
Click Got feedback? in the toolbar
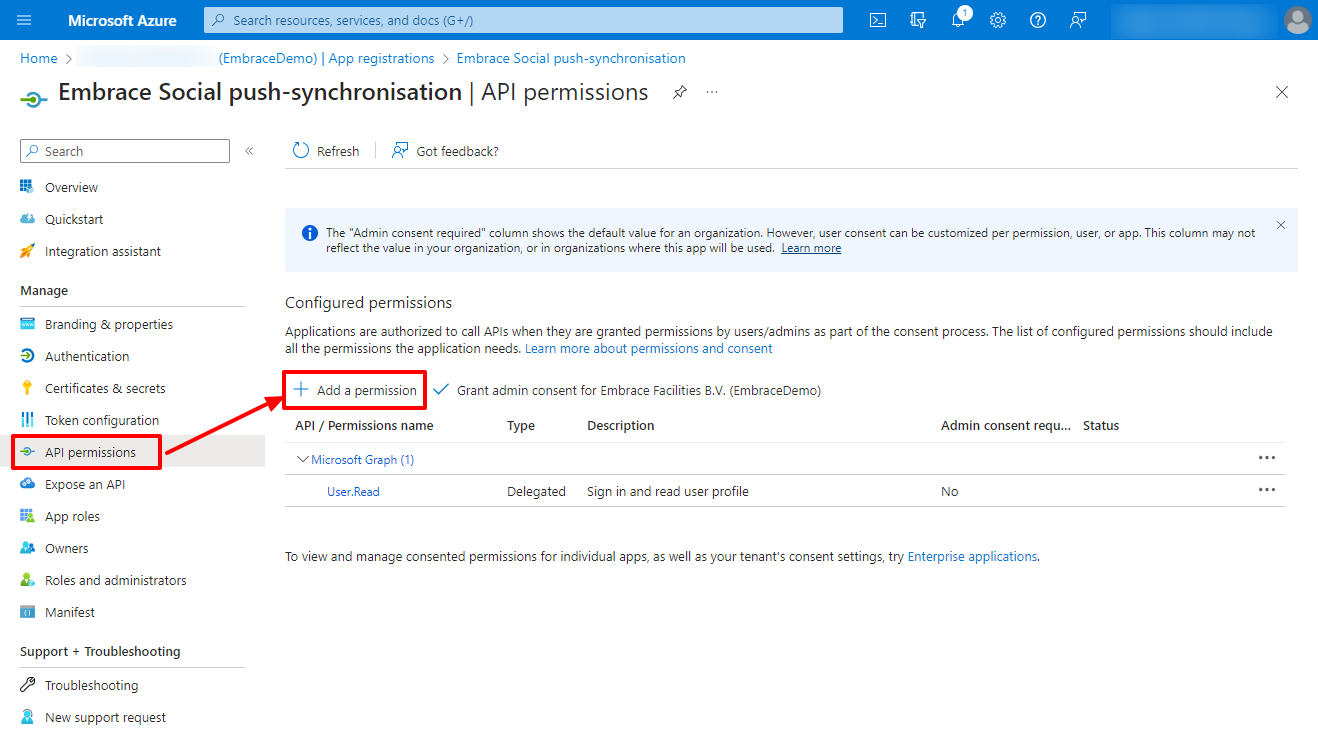(x=445, y=151)
